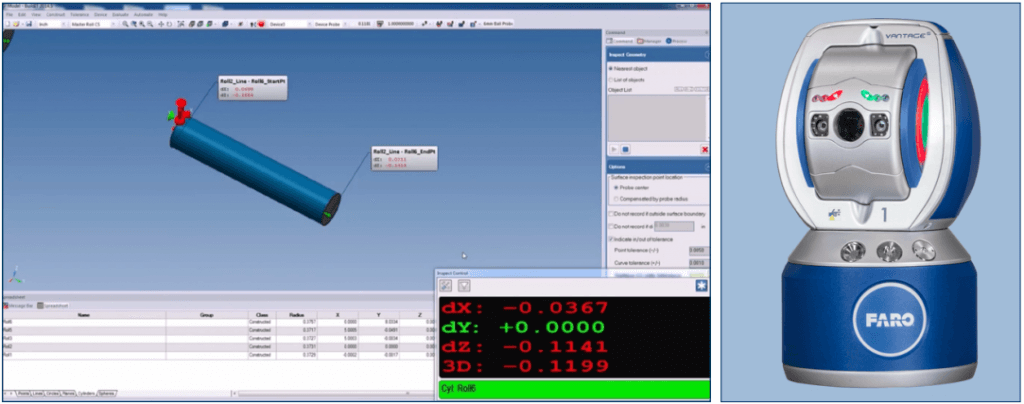
Task: Open the Automate menu
Action: [x=143, y=14]
